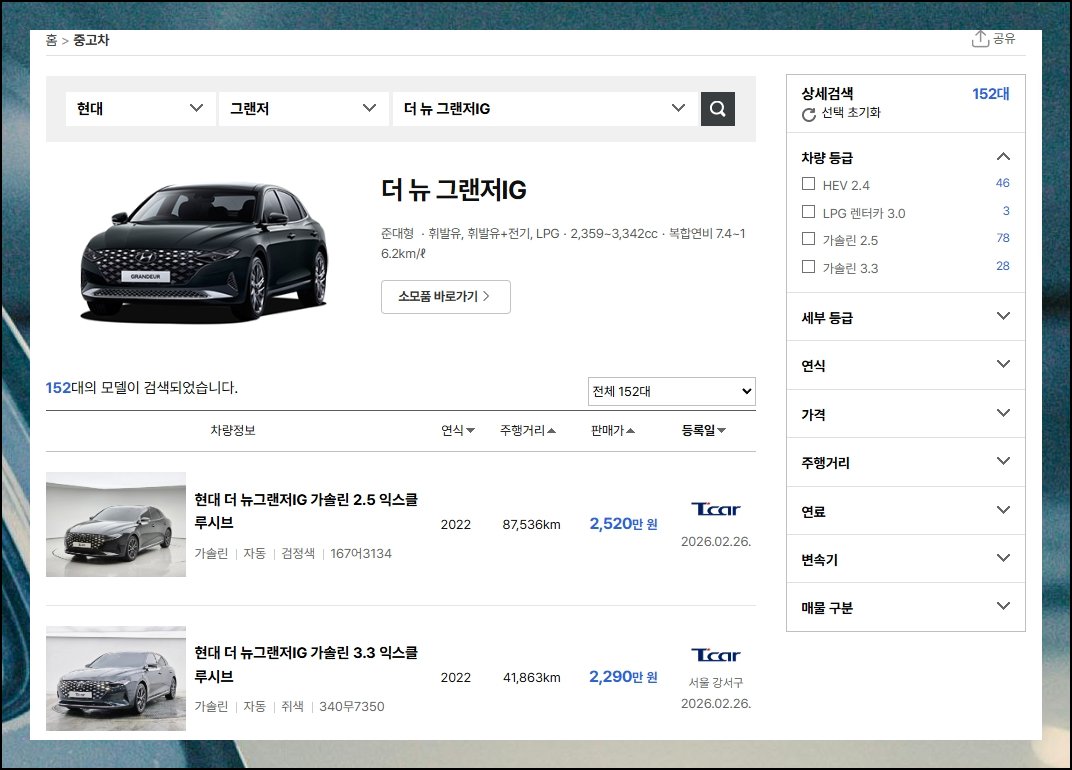1072x770 pixels.
Task: Click Tcar logo on the 2,520만 원 listing
Action: (716, 509)
